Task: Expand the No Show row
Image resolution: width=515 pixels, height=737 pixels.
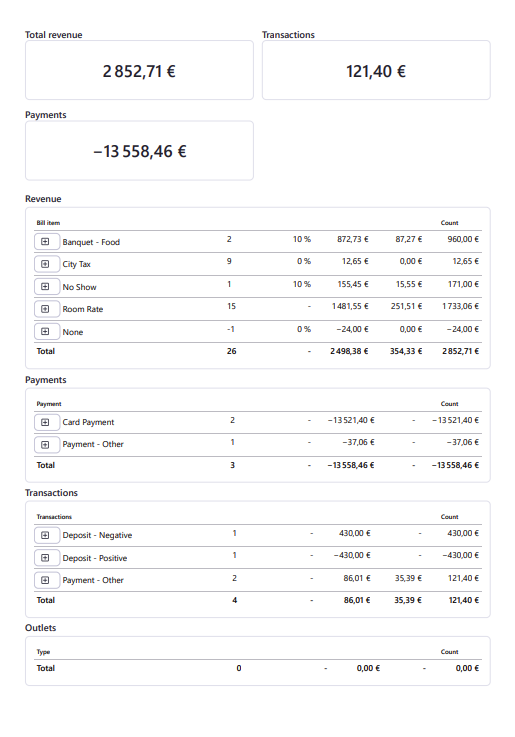Action: coord(47,287)
